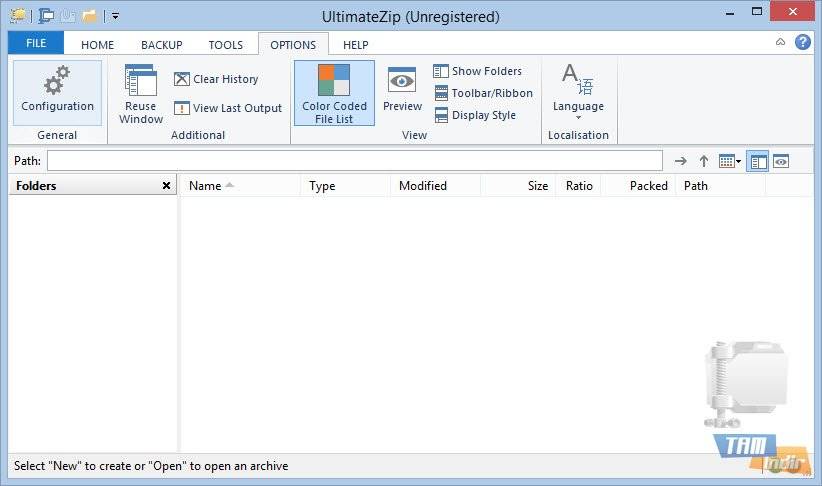The height and width of the screenshot is (486, 822).
Task: Toggle the preview eye button in path bar
Action: pyautogui.click(x=781, y=161)
